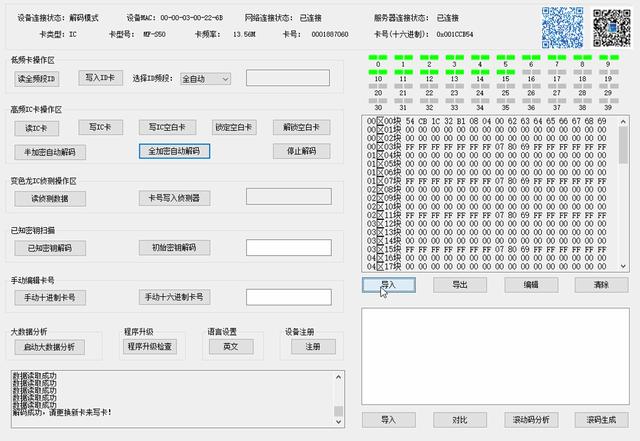Click the 读IC卡 button
The image size is (640, 441).
(37, 128)
